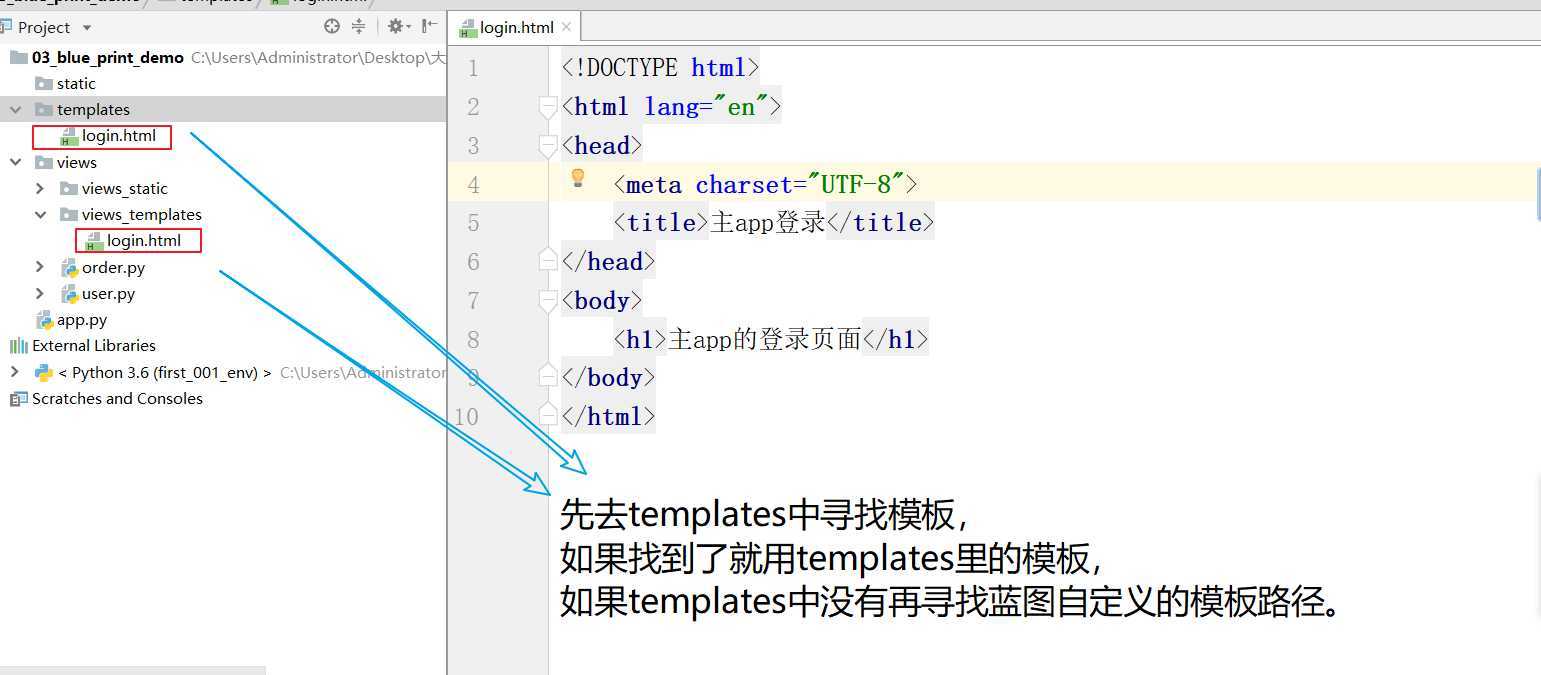Click the app.py Python file icon
Viewport: 1541px width, 675px height.
42,319
